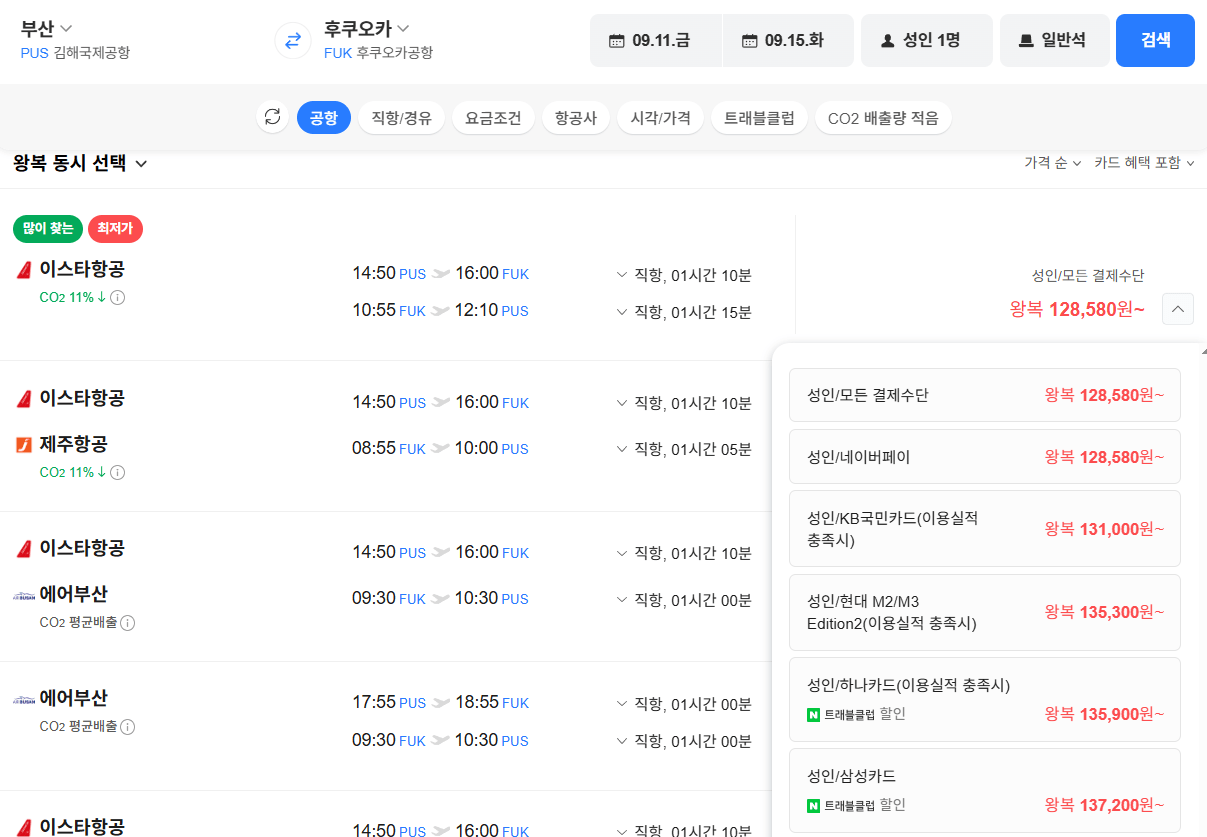Switch to the 공항 filter tab

(x=323, y=117)
